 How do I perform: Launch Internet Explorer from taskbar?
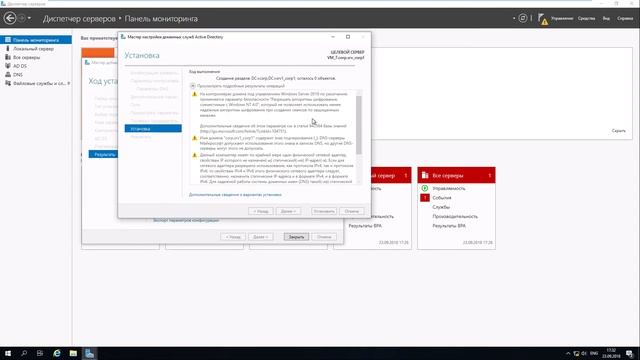57,353
